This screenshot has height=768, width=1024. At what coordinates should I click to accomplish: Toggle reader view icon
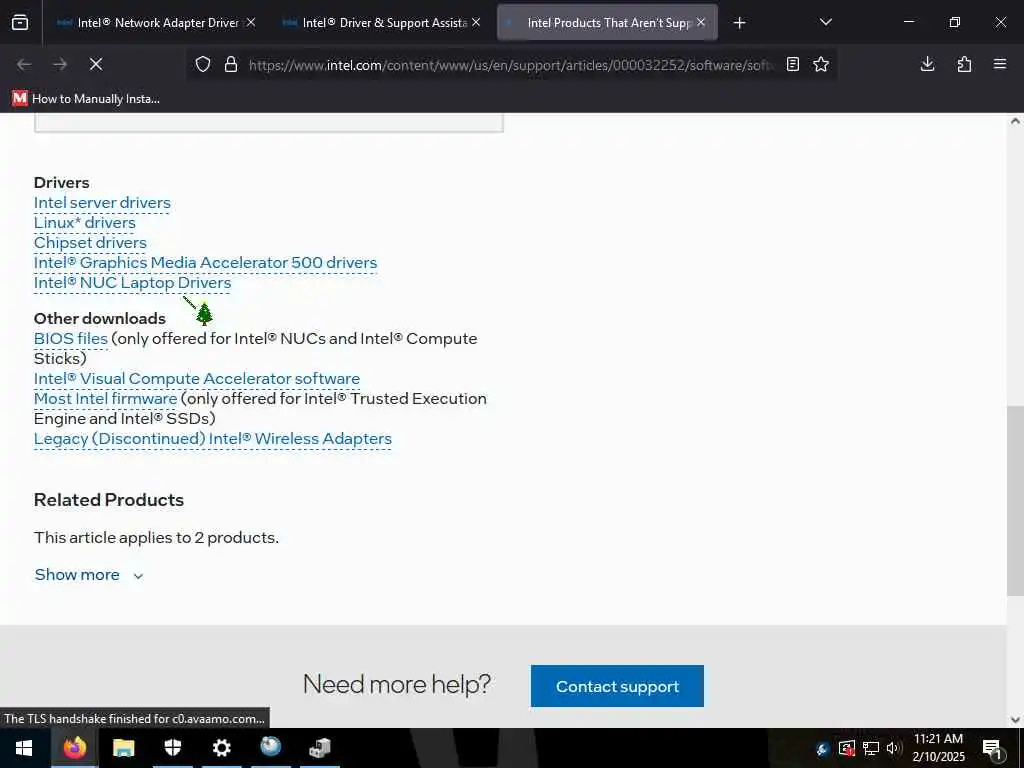(793, 64)
